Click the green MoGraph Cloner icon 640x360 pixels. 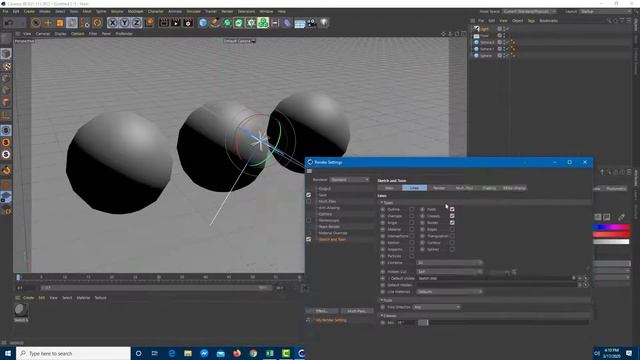coord(263,23)
